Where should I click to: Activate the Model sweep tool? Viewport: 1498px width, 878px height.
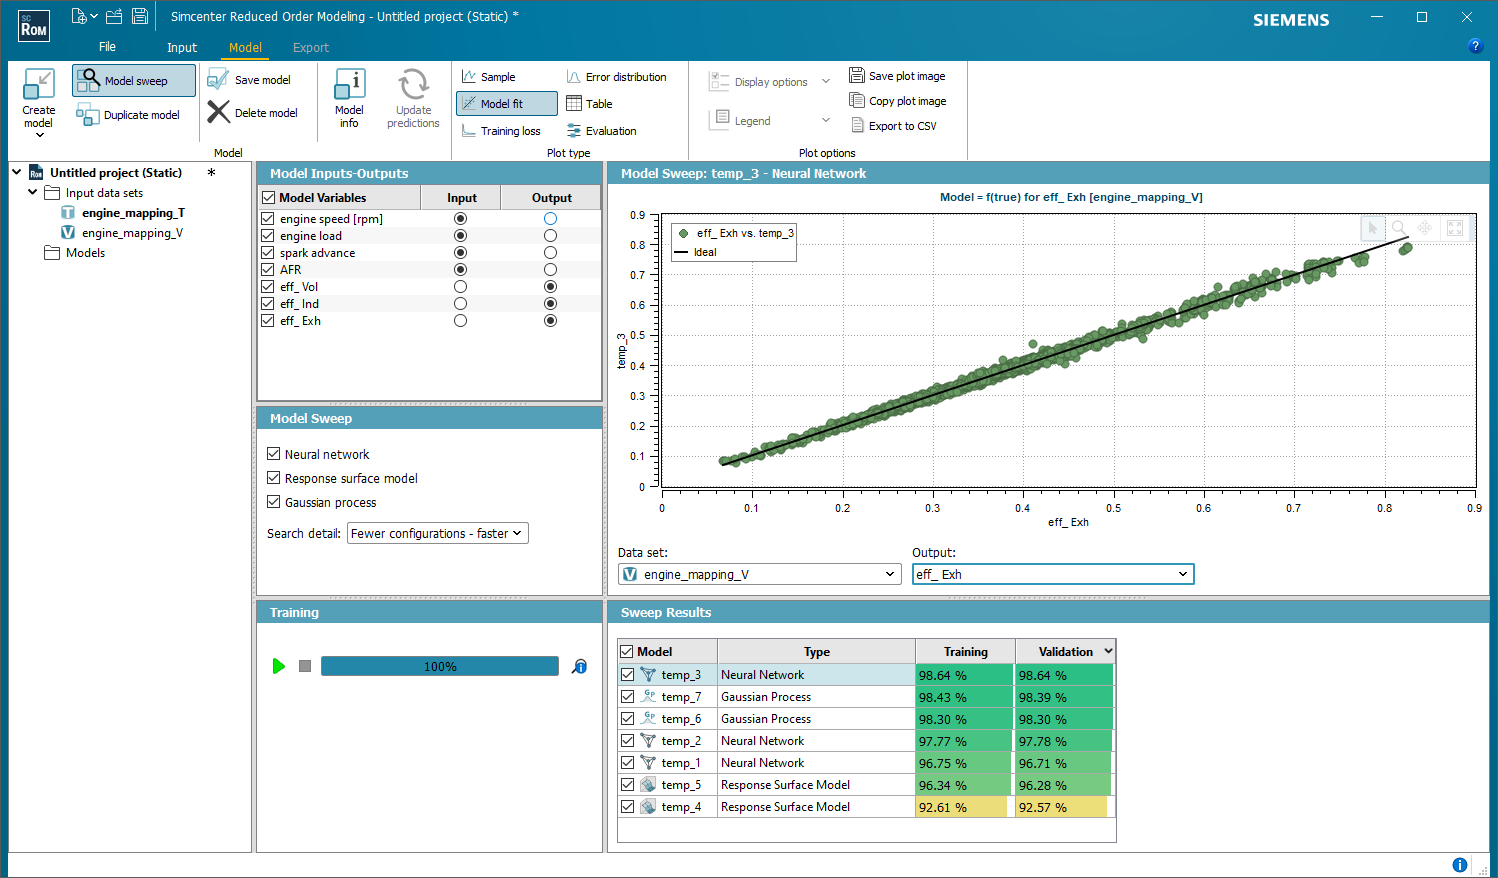133,80
